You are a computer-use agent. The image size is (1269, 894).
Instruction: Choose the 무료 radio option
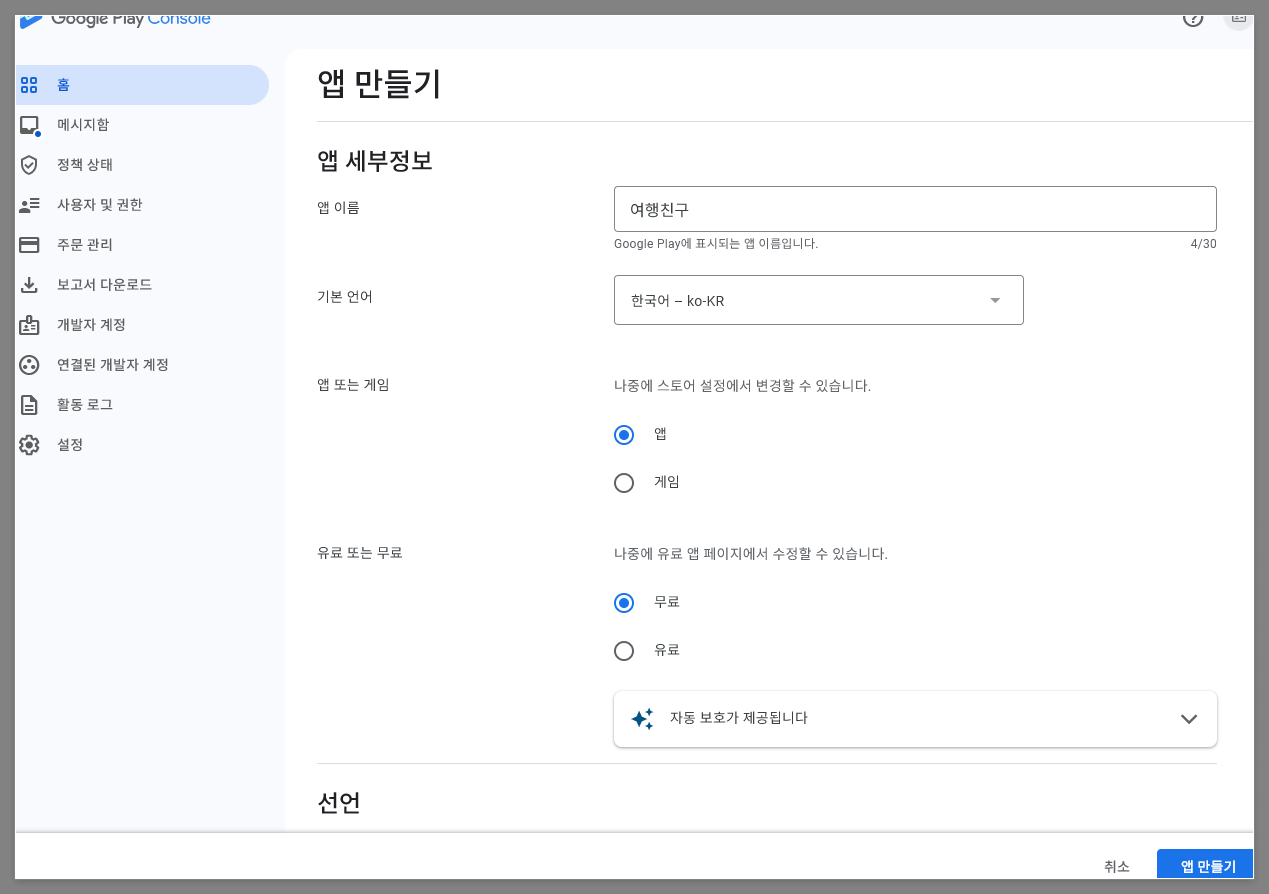coord(624,603)
